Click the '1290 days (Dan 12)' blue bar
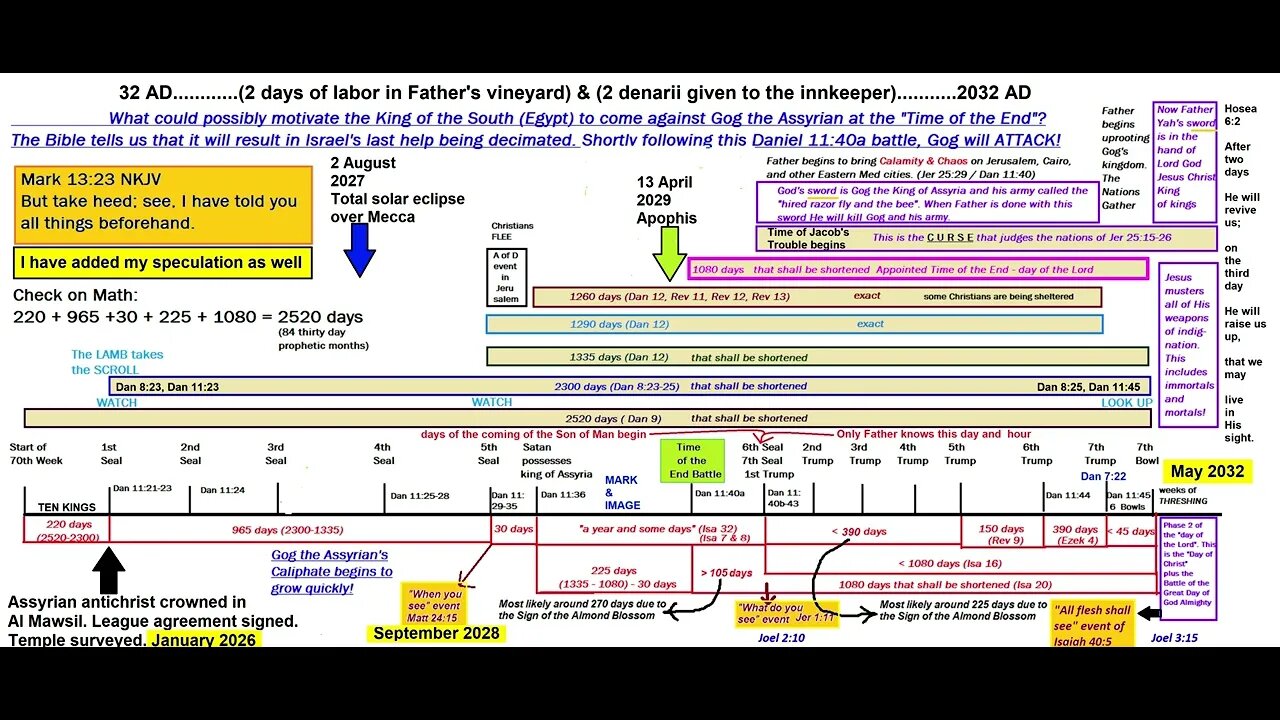 tap(794, 324)
